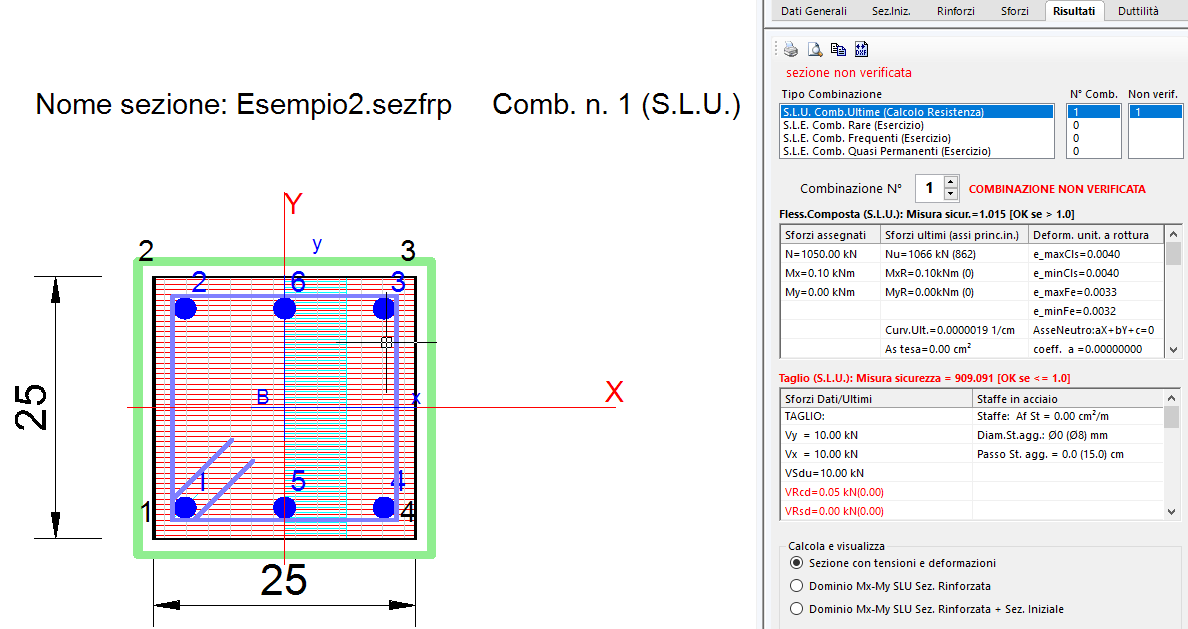The image size is (1188, 629).
Task: Select the Risultati tab
Action: click(x=1074, y=11)
